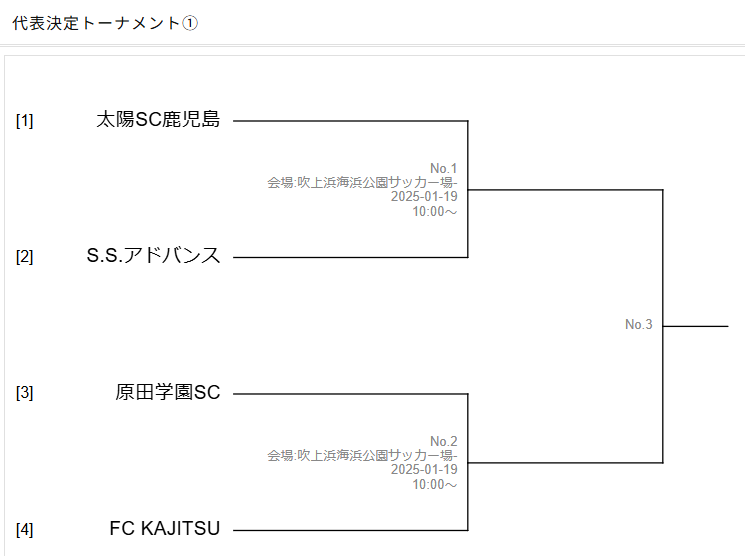Click 10:00～ start time of match No.2
The height and width of the screenshot is (556, 745).
434,484
